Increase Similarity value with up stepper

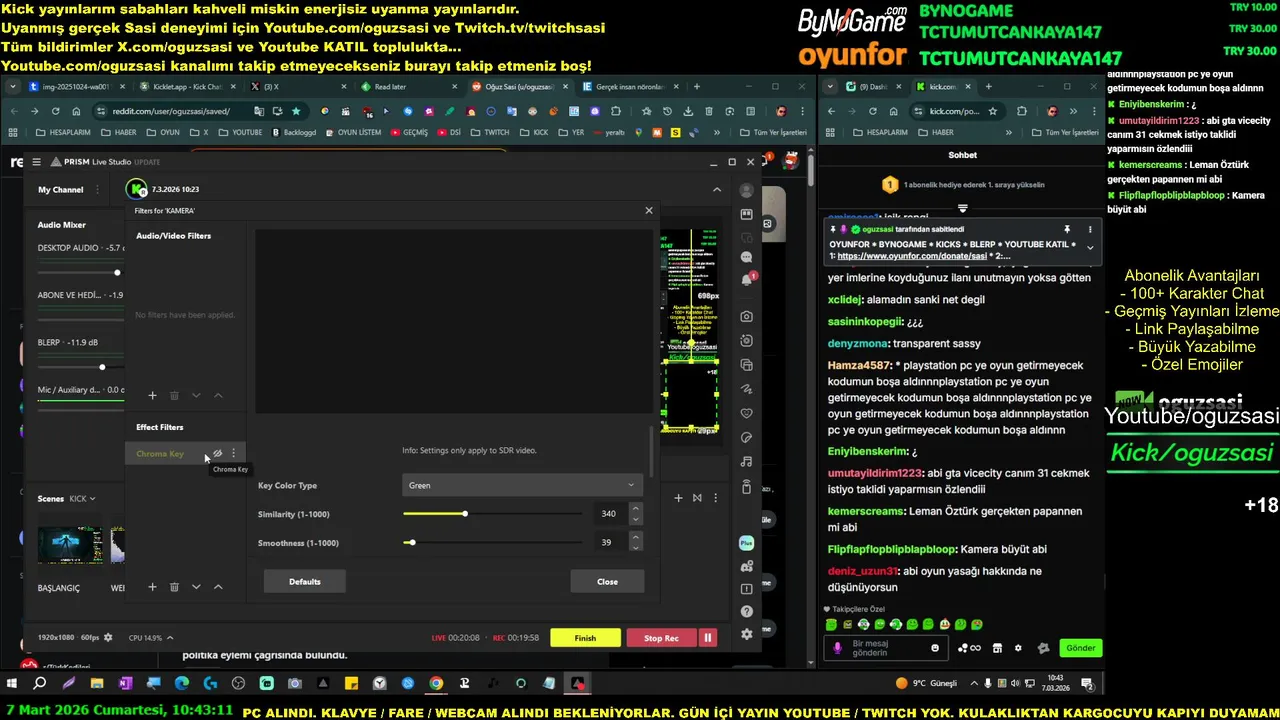[636, 509]
